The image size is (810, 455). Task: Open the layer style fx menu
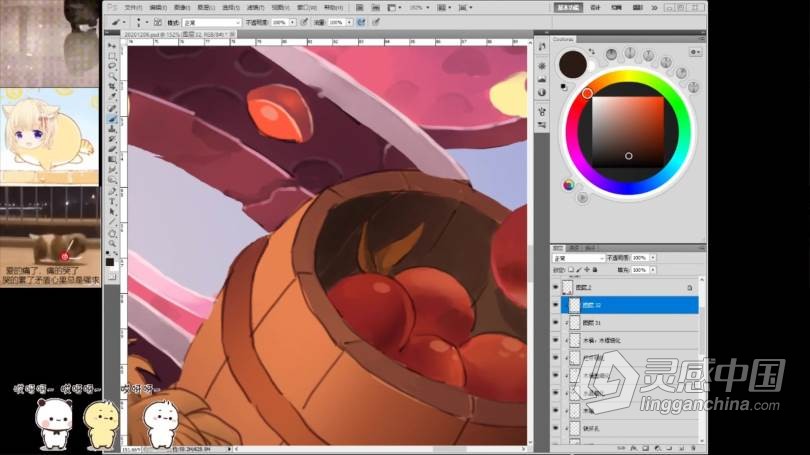[x=633, y=448]
